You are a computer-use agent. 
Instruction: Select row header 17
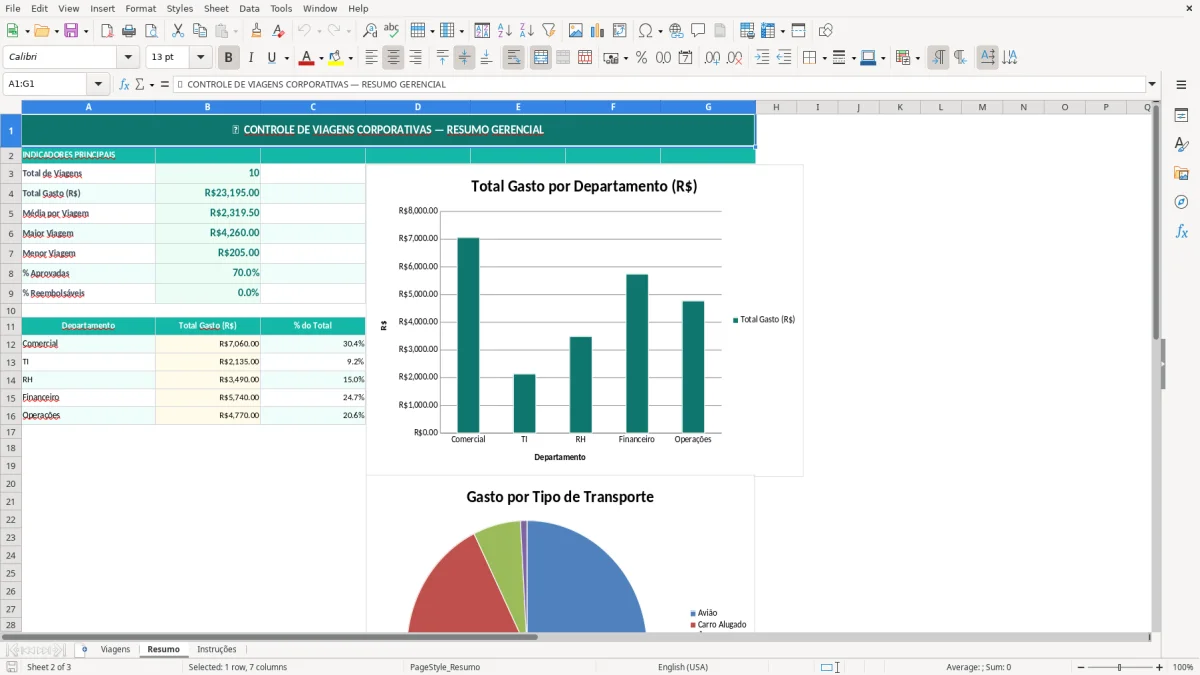pyautogui.click(x=10, y=432)
